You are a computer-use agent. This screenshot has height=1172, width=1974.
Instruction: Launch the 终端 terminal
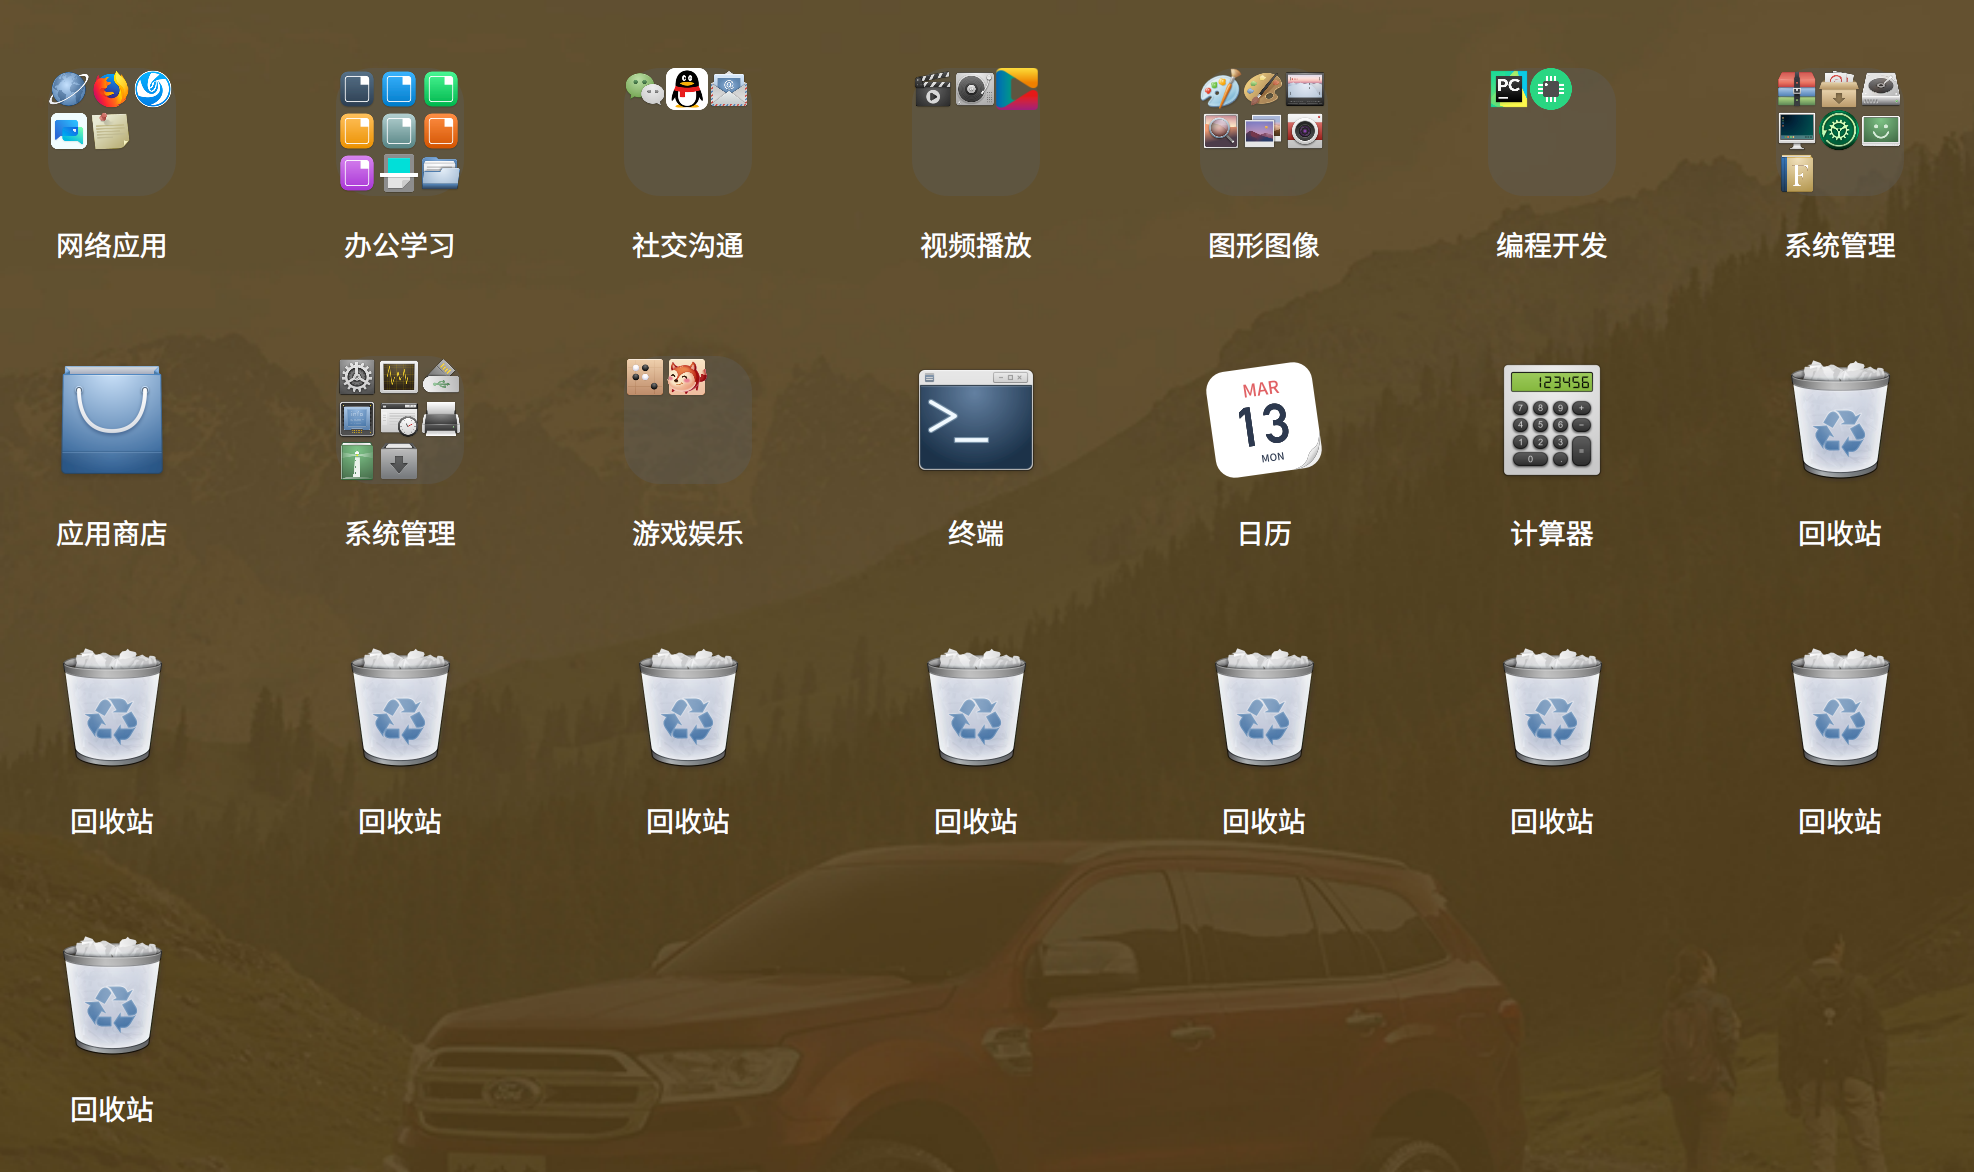coord(975,420)
